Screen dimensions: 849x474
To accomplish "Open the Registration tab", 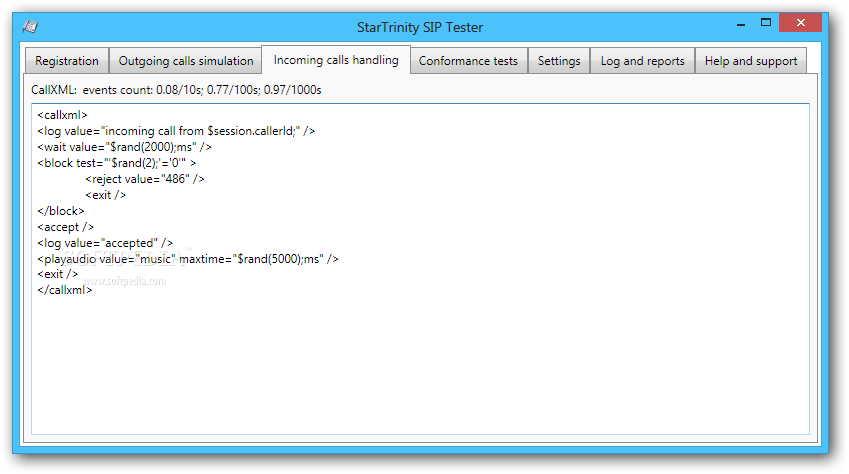I will coord(67,61).
